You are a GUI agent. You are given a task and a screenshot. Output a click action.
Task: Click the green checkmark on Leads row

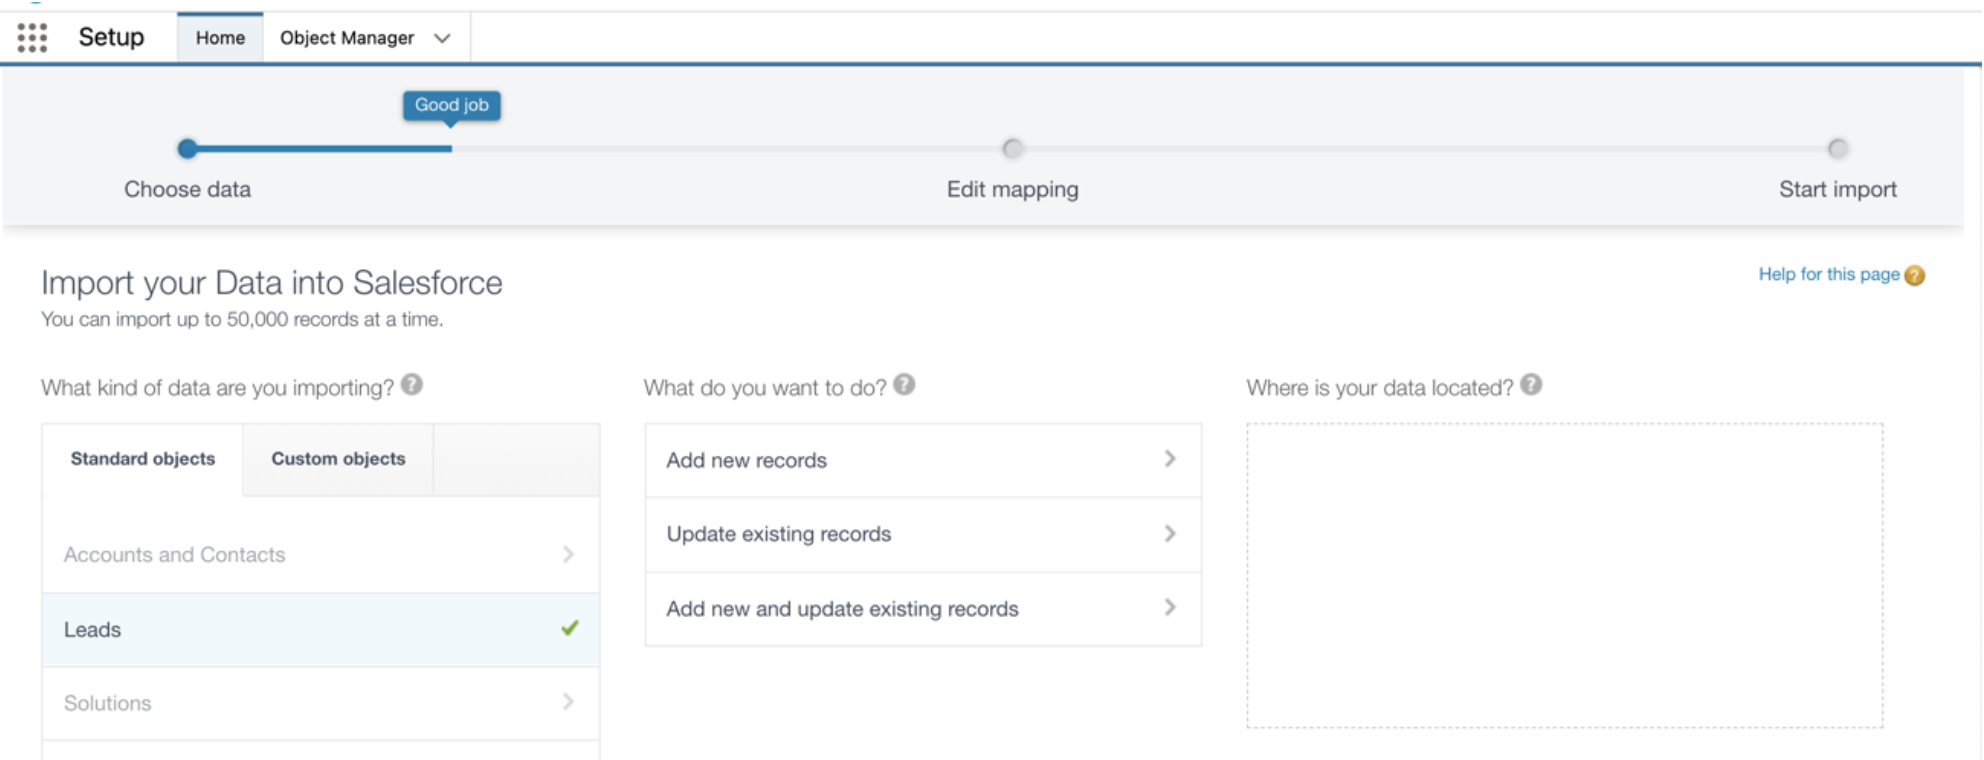[570, 628]
